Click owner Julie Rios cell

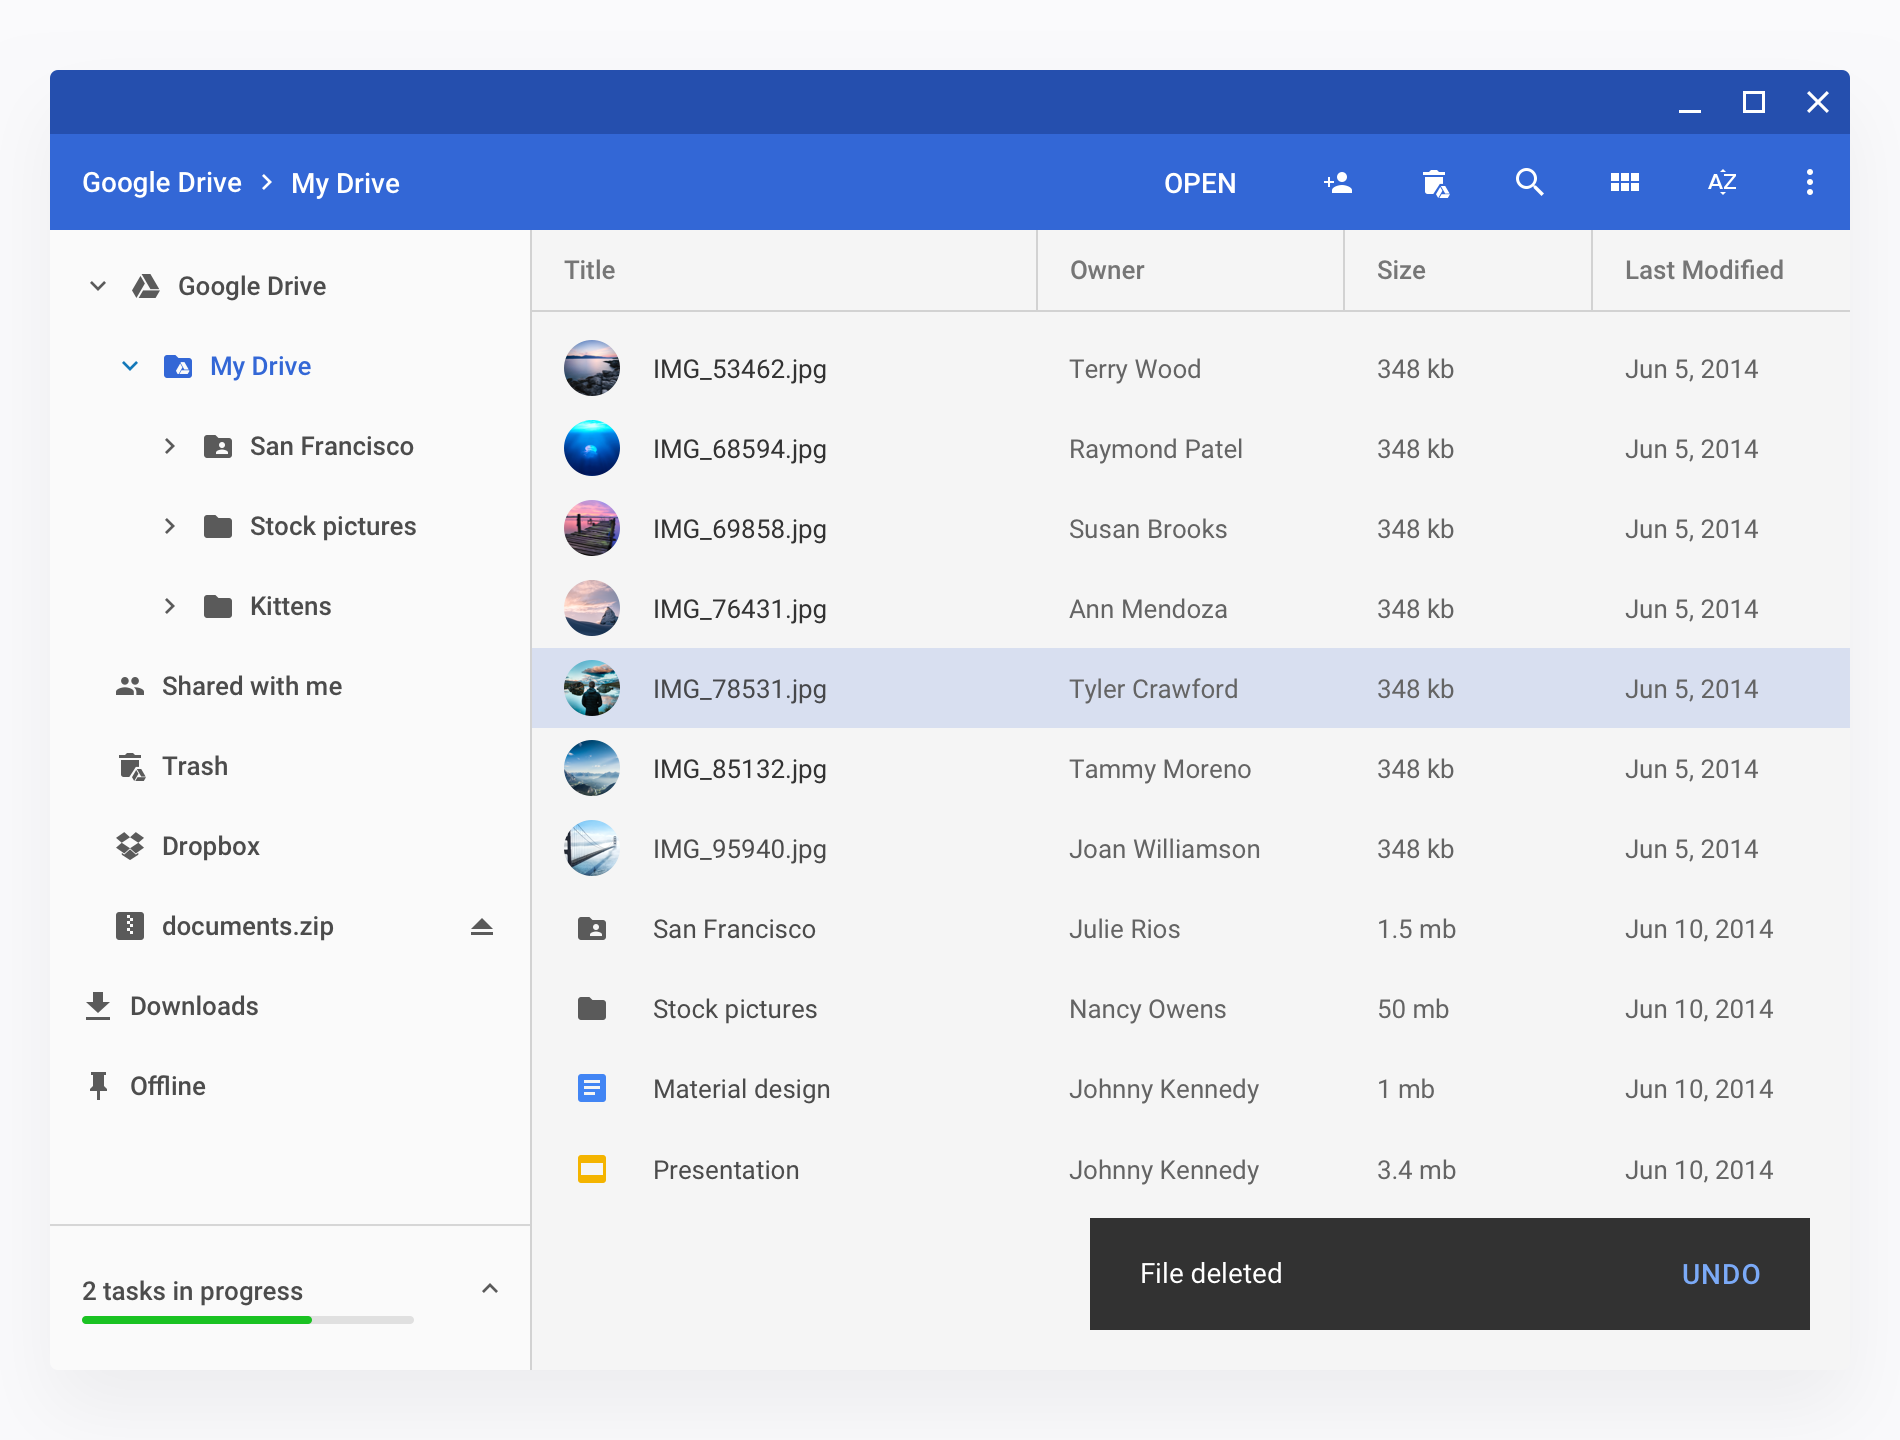(1125, 929)
